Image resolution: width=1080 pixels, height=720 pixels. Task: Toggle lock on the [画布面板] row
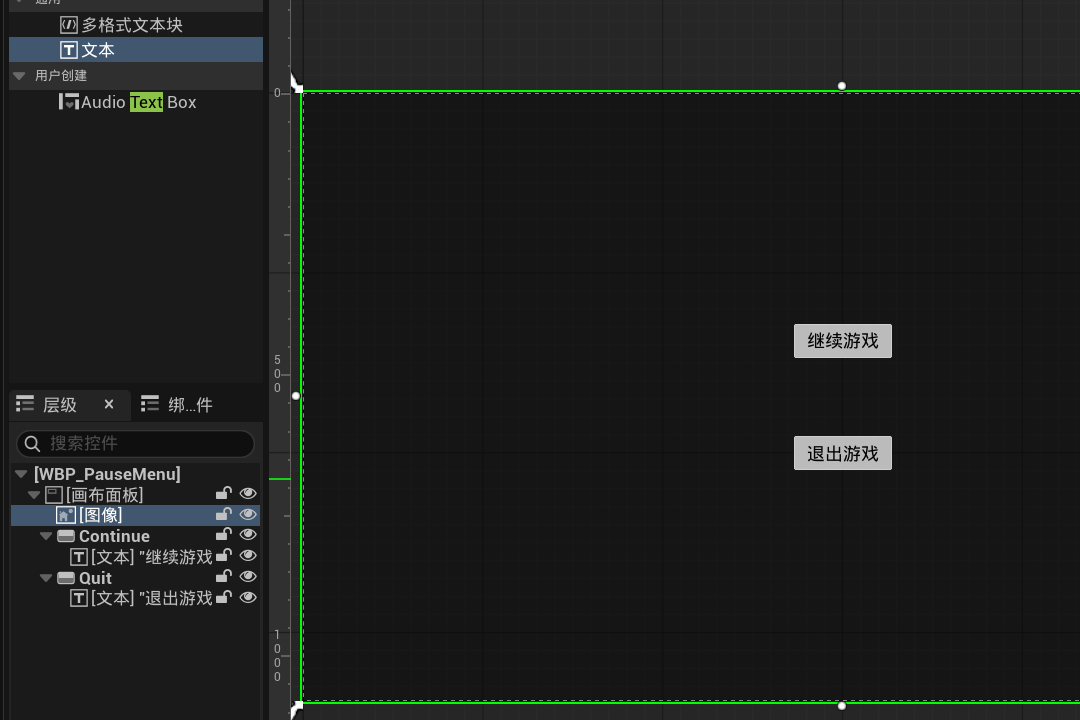pos(224,493)
